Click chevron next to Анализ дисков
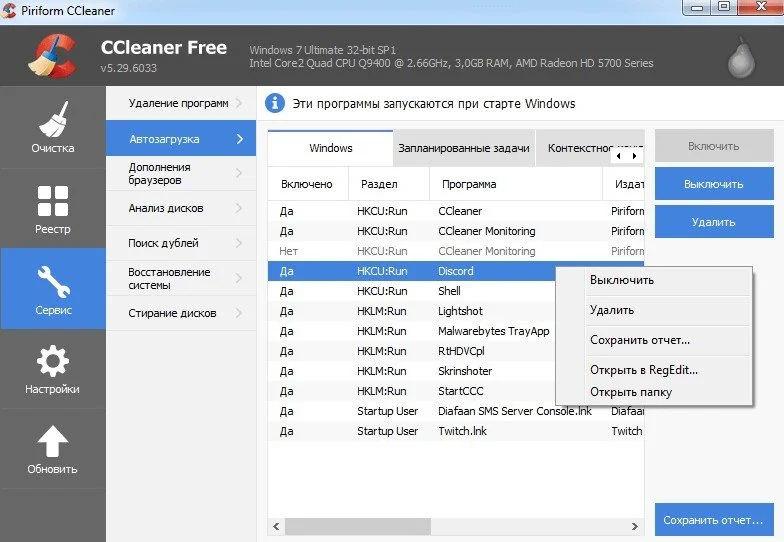784x542 pixels. (239, 208)
